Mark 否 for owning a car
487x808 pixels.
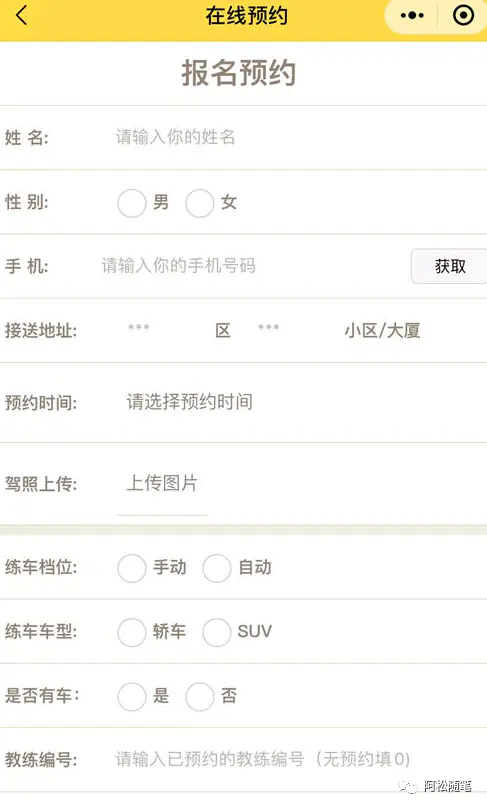click(199, 697)
